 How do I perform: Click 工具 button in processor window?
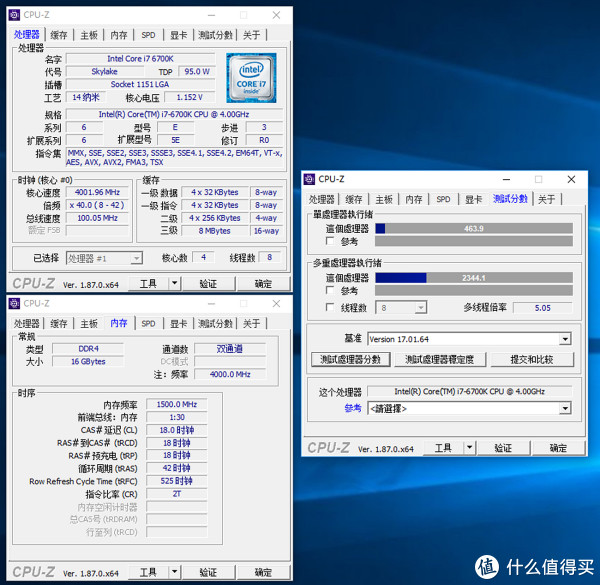[148, 284]
